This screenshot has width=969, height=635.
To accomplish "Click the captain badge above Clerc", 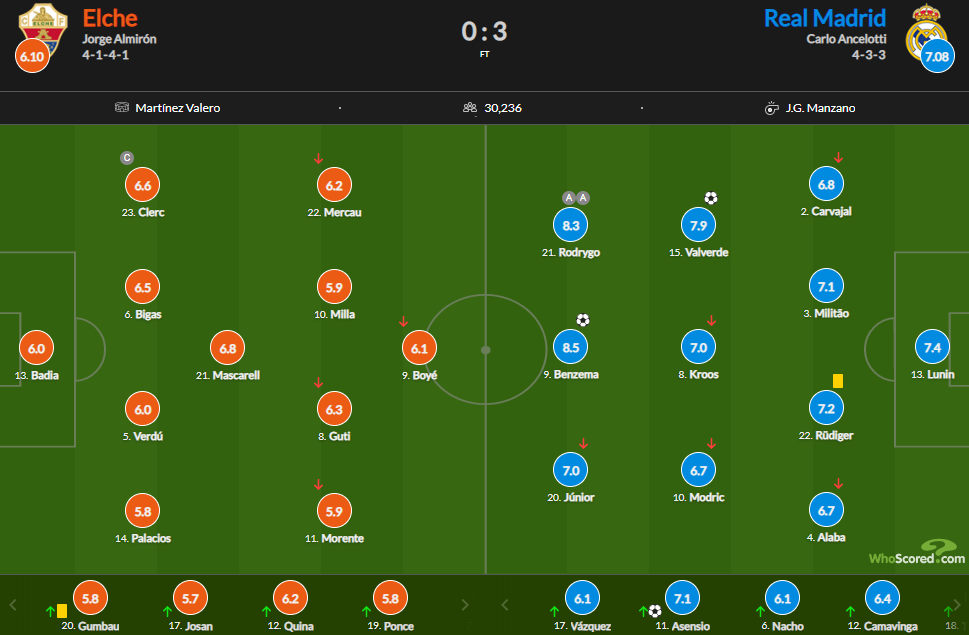I will [127, 158].
